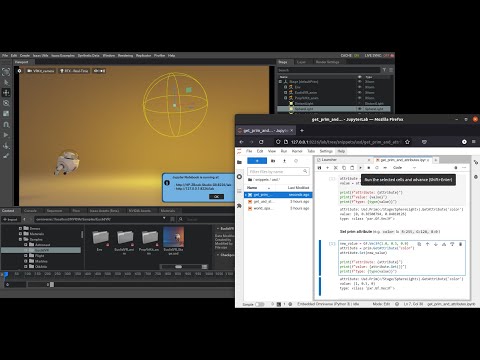Paste cells using the clipboard icon
This screenshot has height=360, width=480.
[352, 168]
